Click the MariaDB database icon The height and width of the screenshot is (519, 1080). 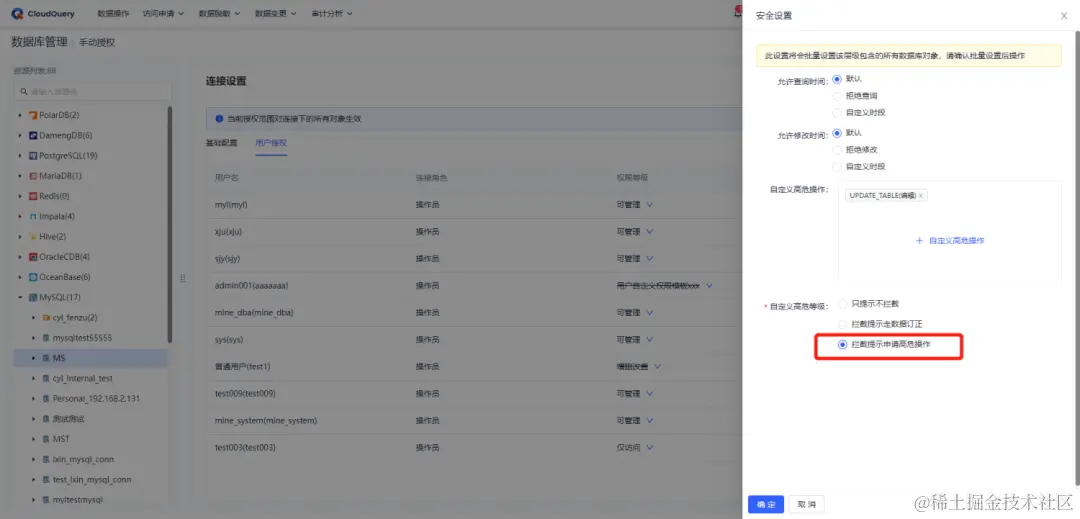pyautogui.click(x=32, y=176)
